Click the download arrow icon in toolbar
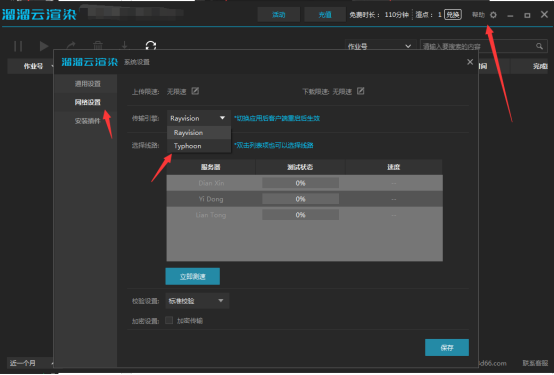Image resolution: width=554 pixels, height=375 pixels. pos(124,46)
